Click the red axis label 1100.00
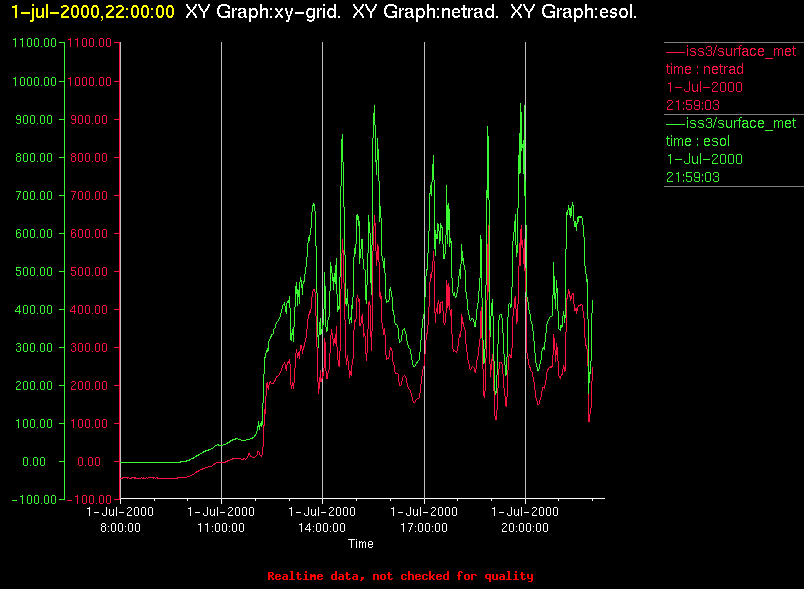This screenshot has height=589, width=804. click(x=89, y=43)
